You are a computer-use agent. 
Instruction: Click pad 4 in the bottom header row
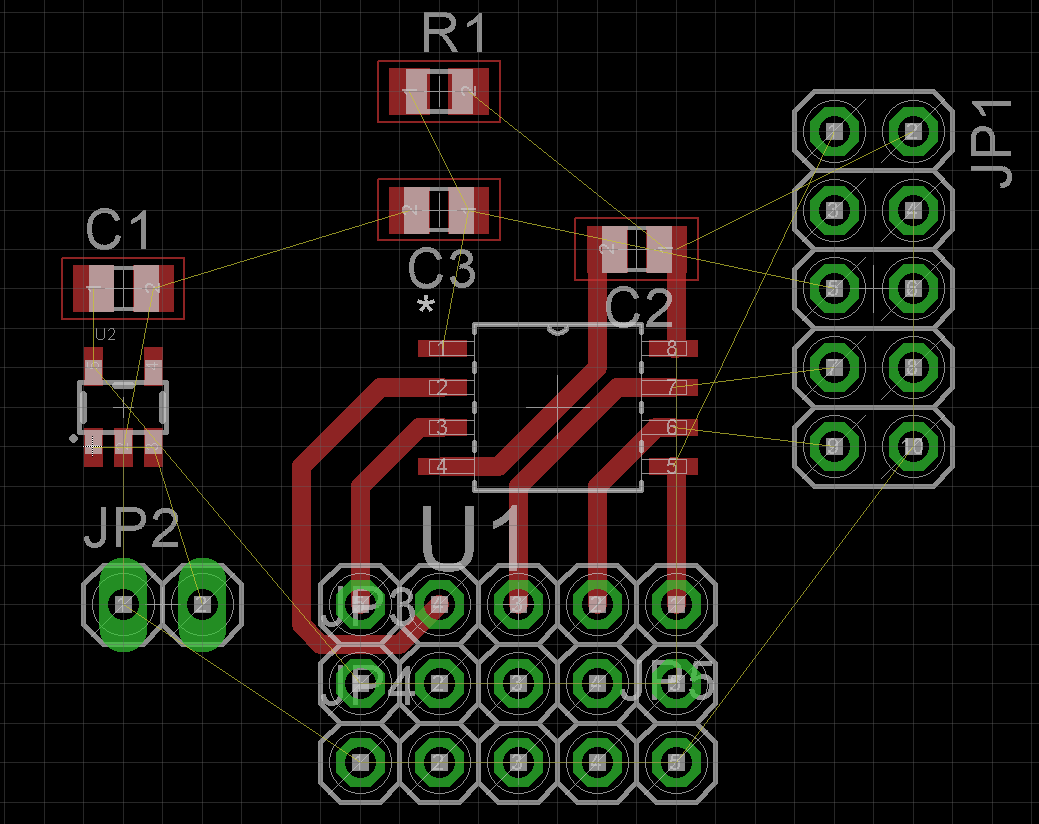pos(597,762)
